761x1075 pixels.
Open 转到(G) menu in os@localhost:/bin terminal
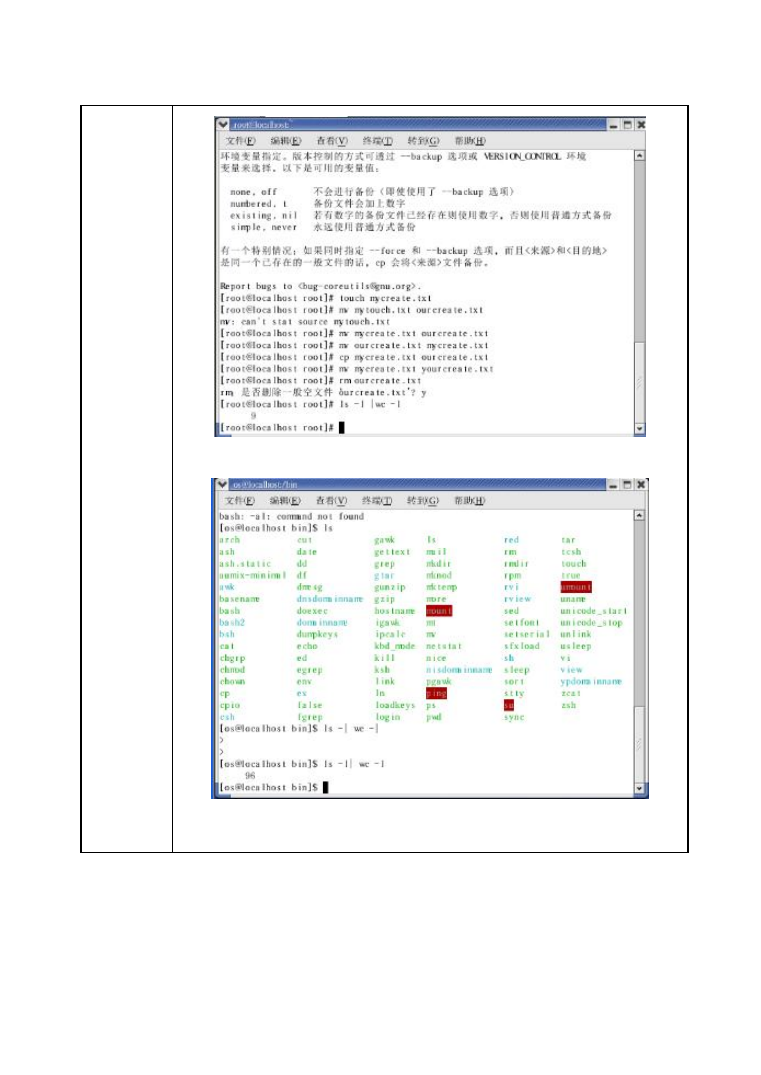(422, 500)
